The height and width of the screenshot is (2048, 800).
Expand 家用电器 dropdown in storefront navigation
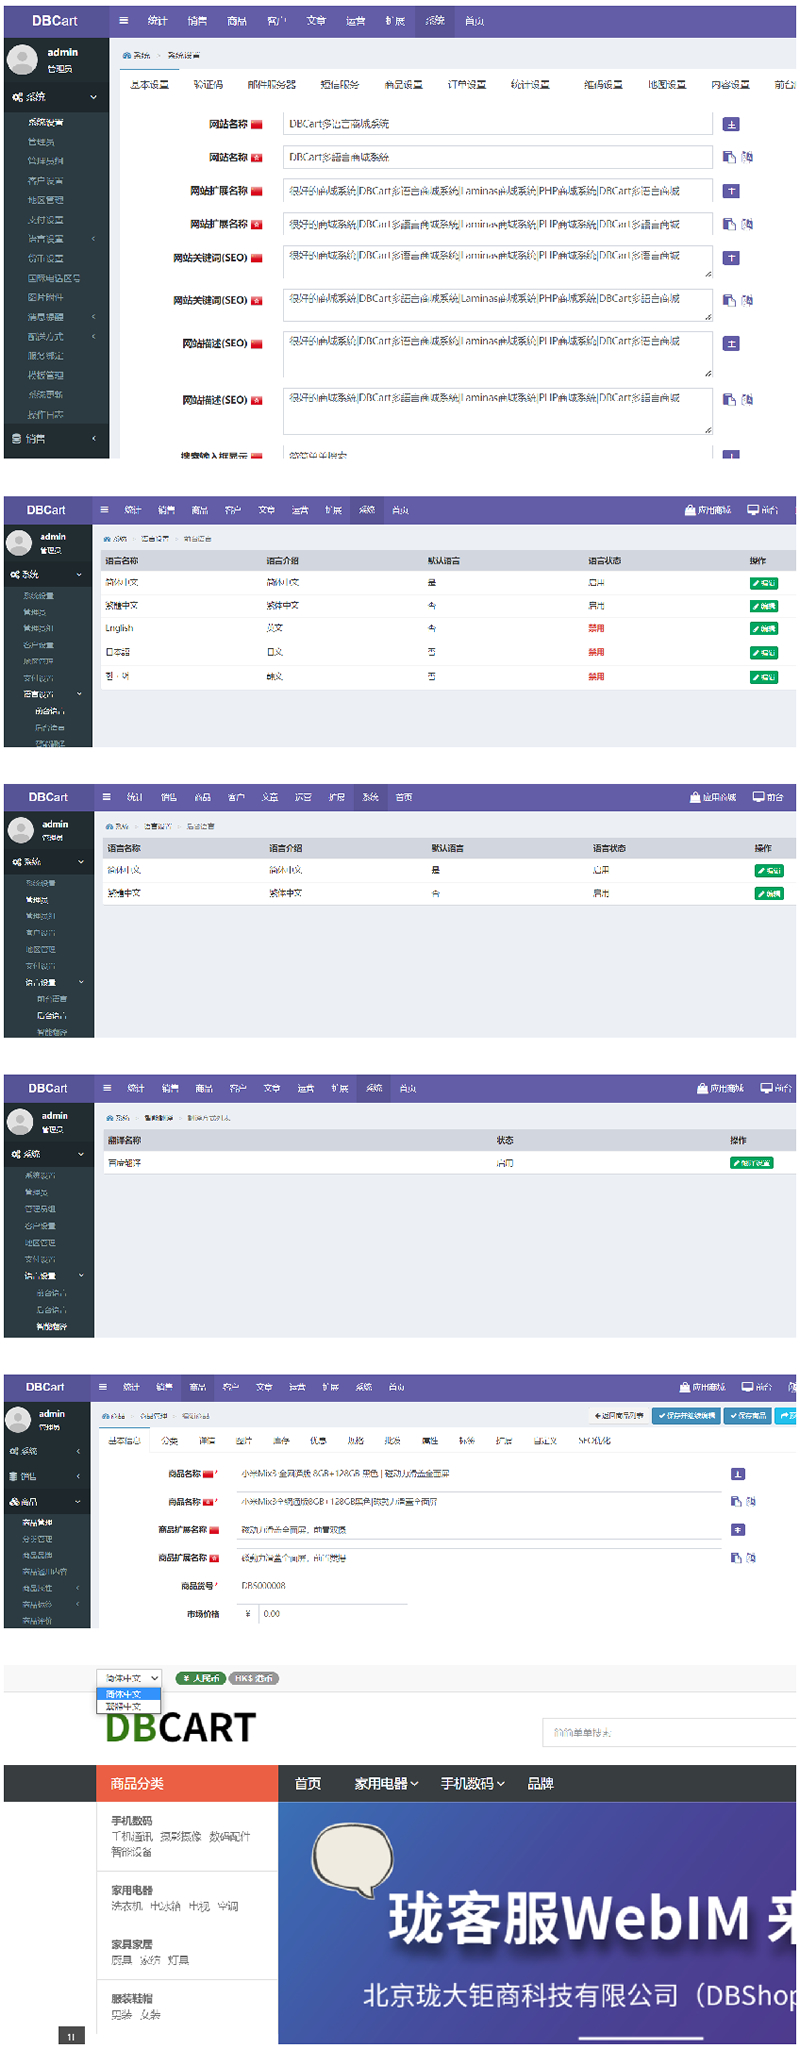[x=386, y=1783]
